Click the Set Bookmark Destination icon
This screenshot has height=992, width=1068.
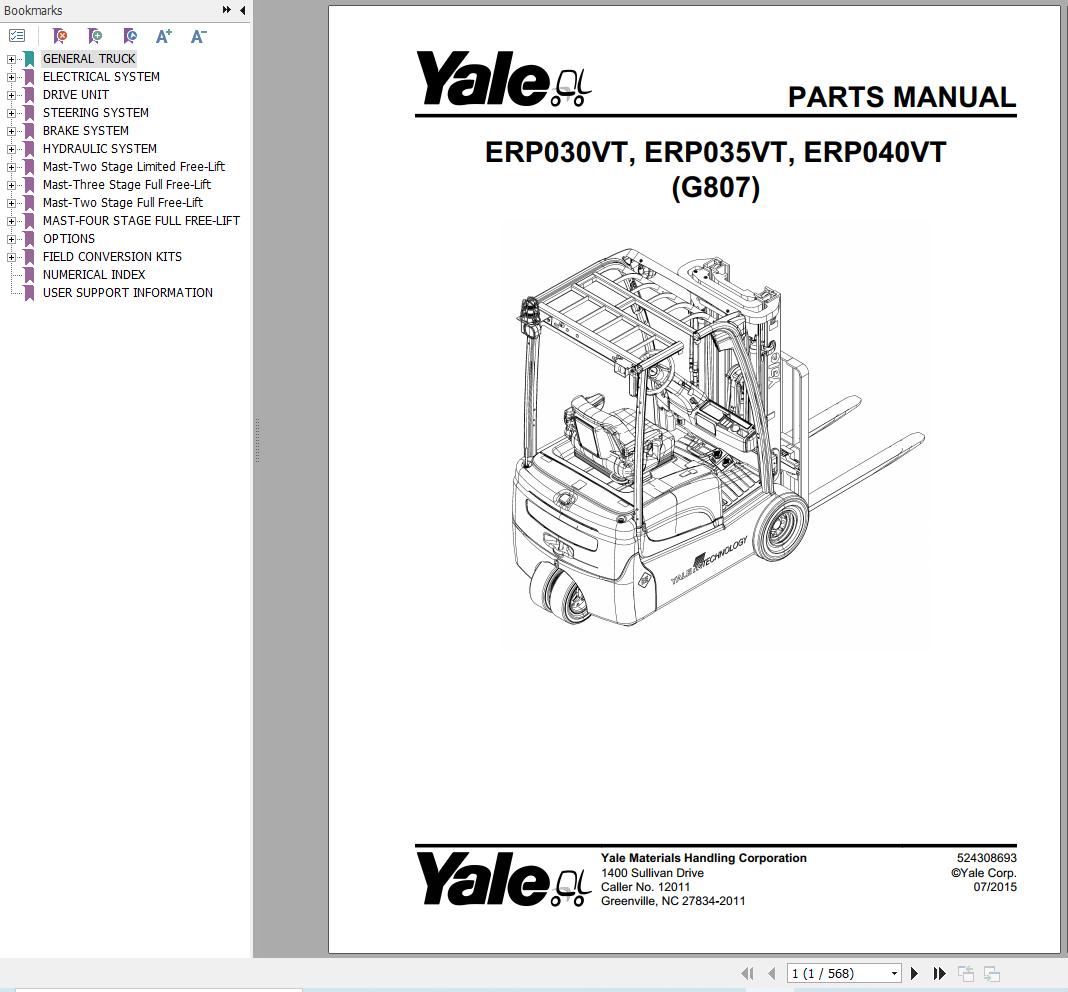[x=129, y=35]
